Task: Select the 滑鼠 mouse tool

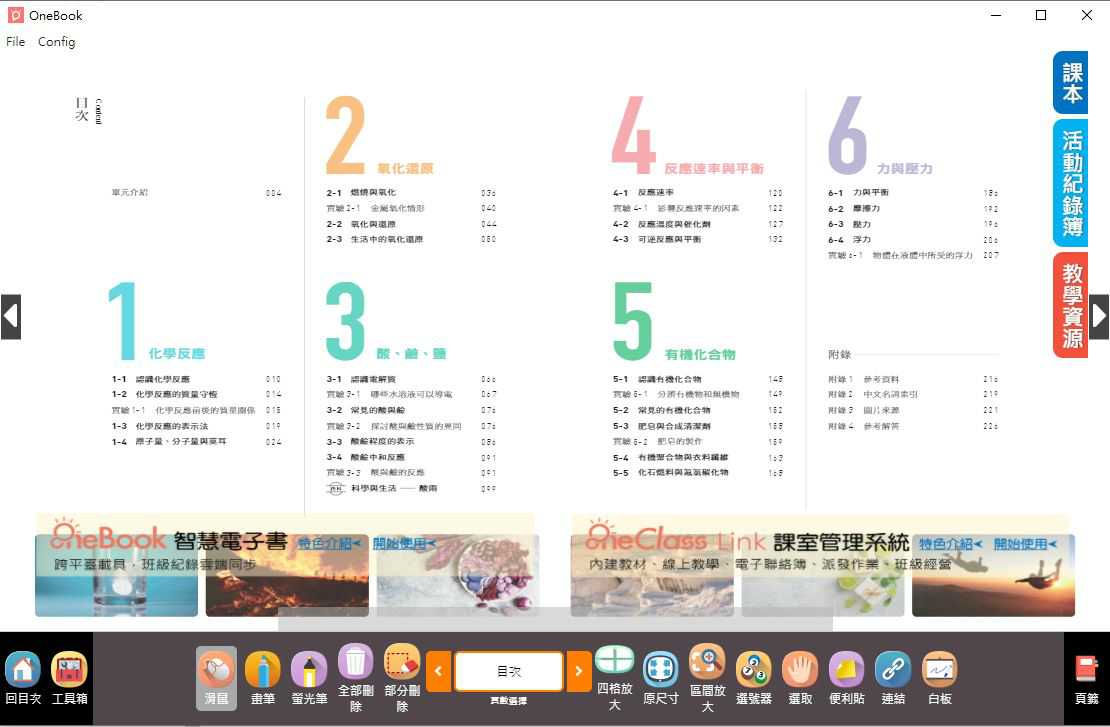Action: pyautogui.click(x=217, y=678)
